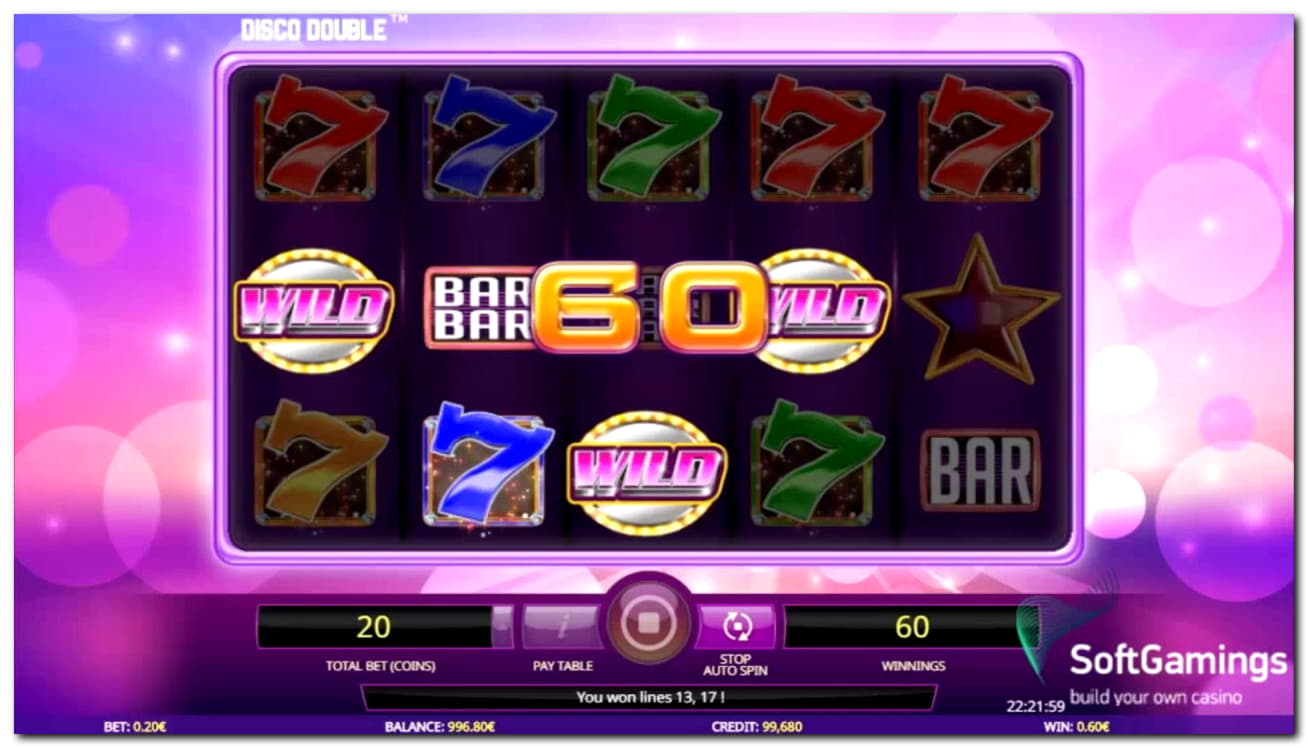
Task: Click the Balance 996.80€ readout
Action: [440, 727]
